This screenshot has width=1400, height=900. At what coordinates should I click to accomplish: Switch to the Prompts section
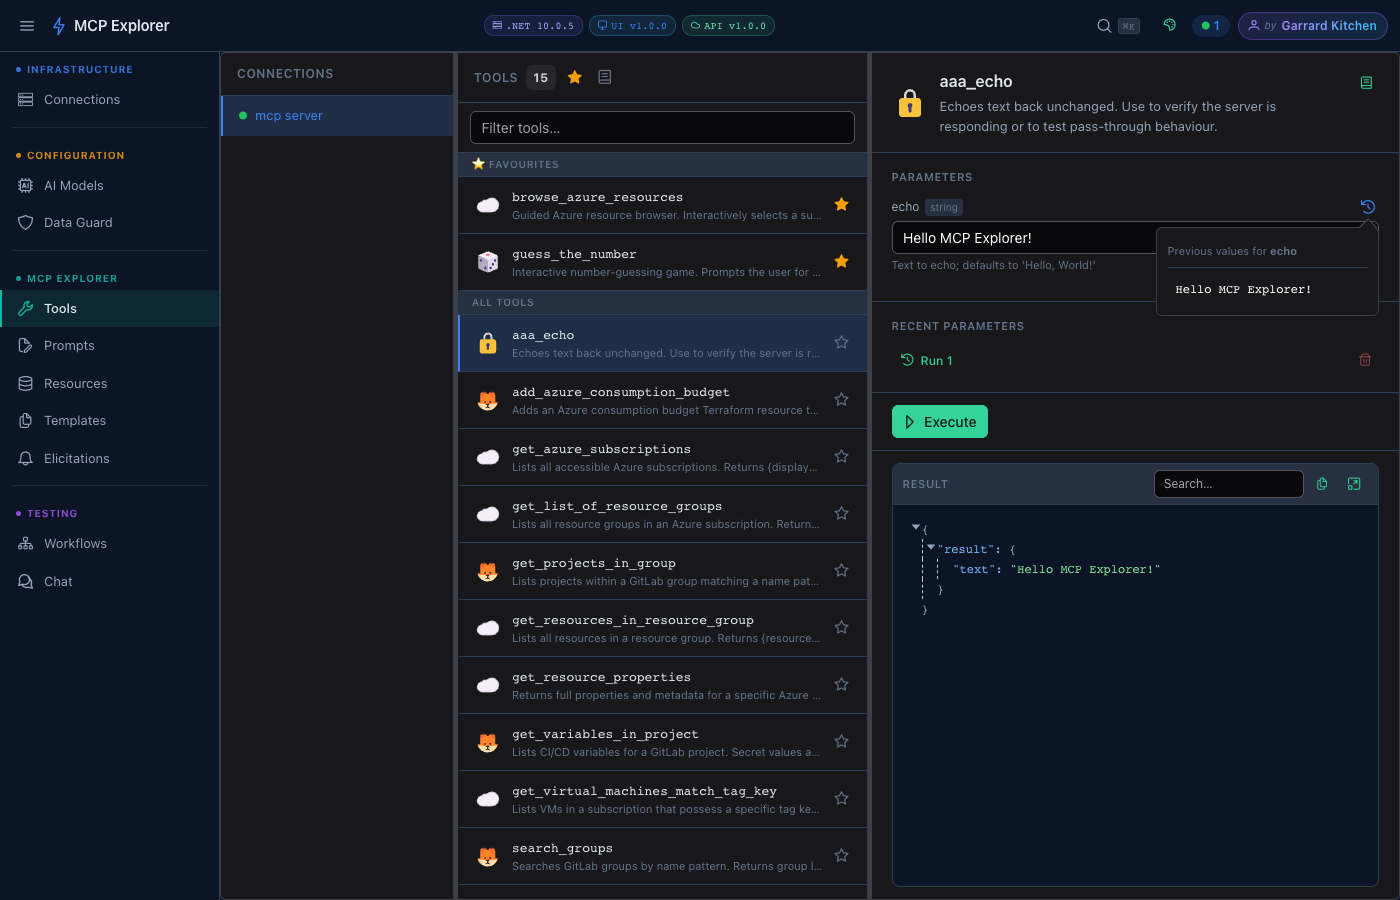pos(69,344)
